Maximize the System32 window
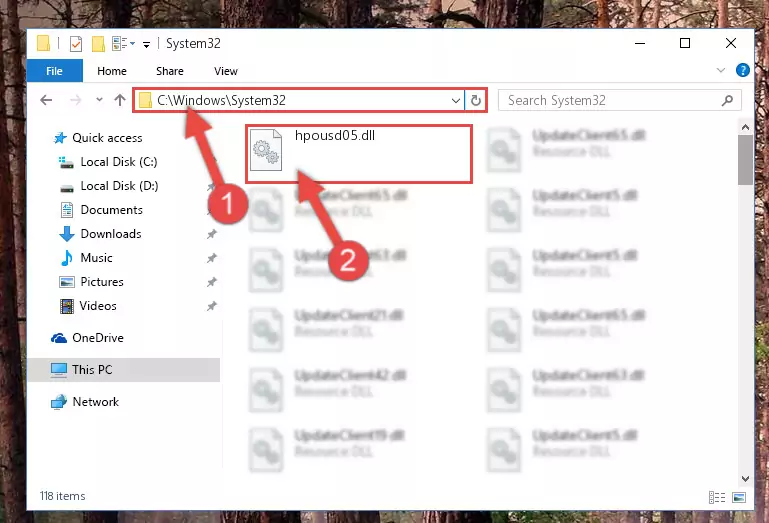The height and width of the screenshot is (523, 769). point(685,44)
